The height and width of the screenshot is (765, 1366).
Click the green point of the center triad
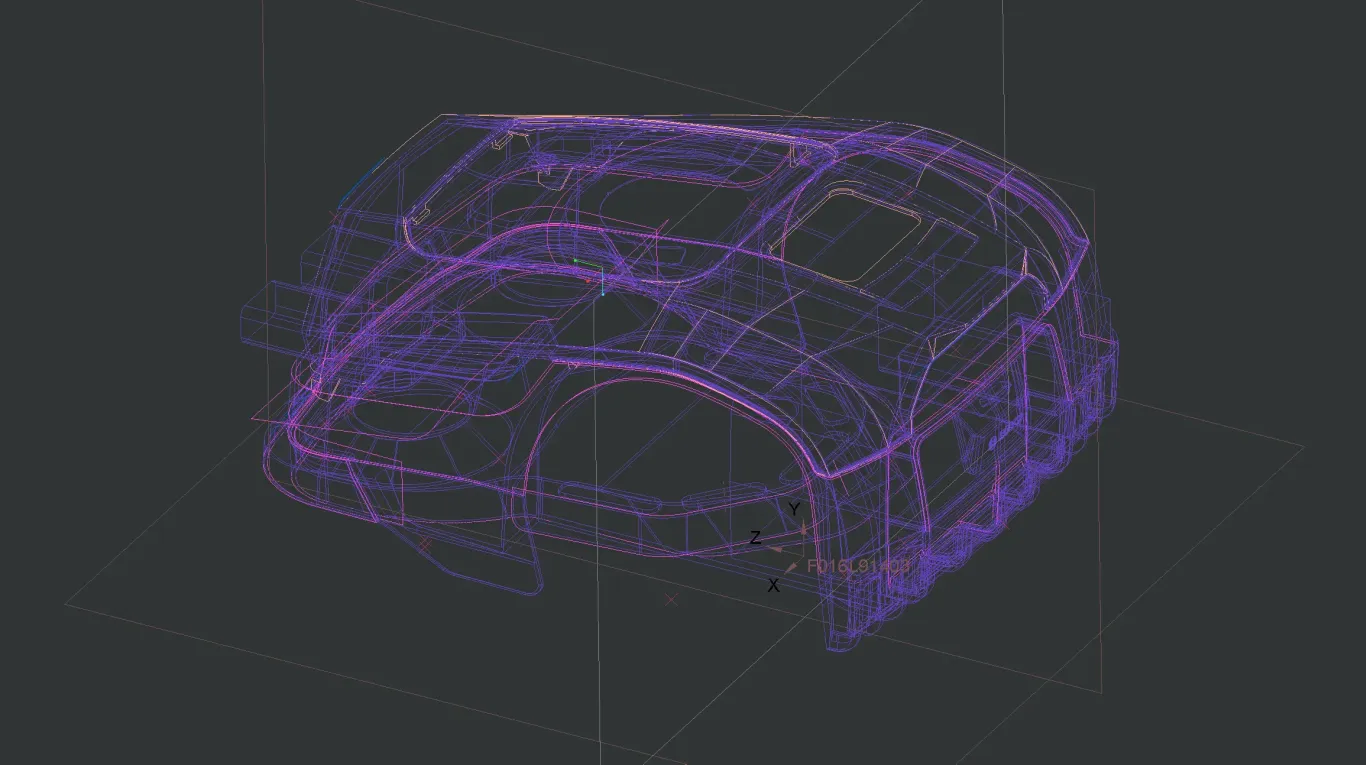(x=576, y=261)
